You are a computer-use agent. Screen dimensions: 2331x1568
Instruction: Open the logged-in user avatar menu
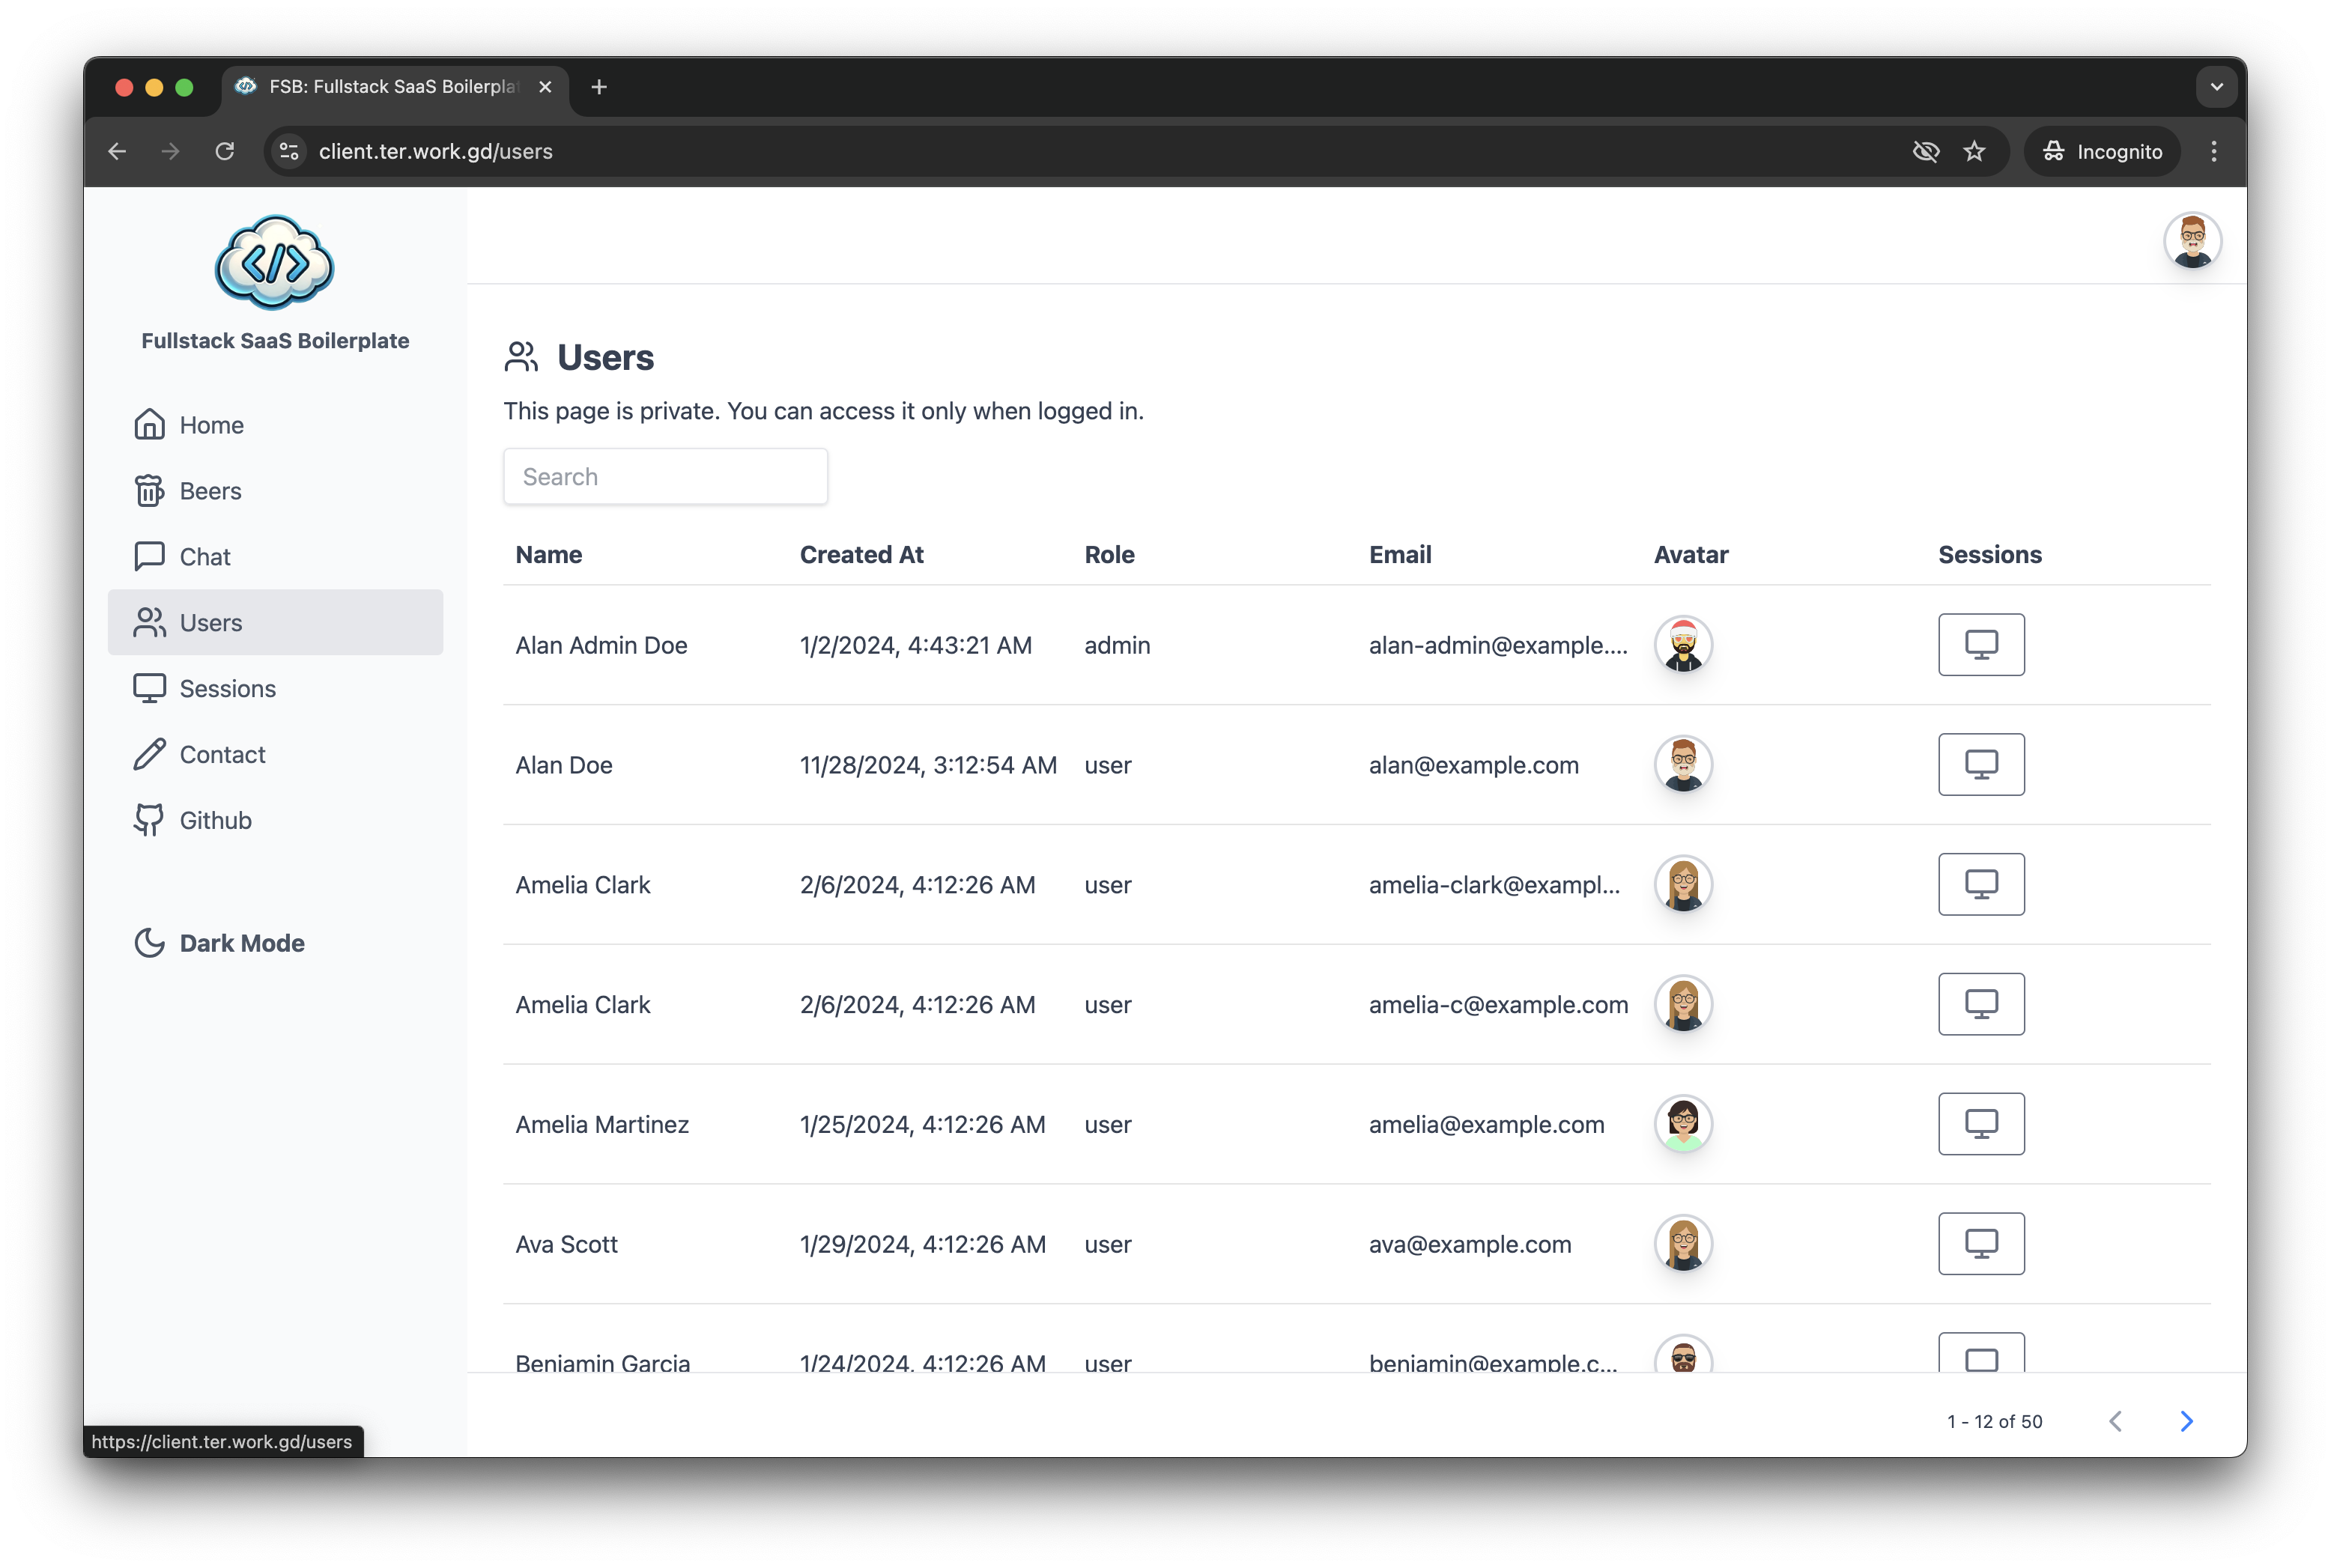[x=2191, y=241]
